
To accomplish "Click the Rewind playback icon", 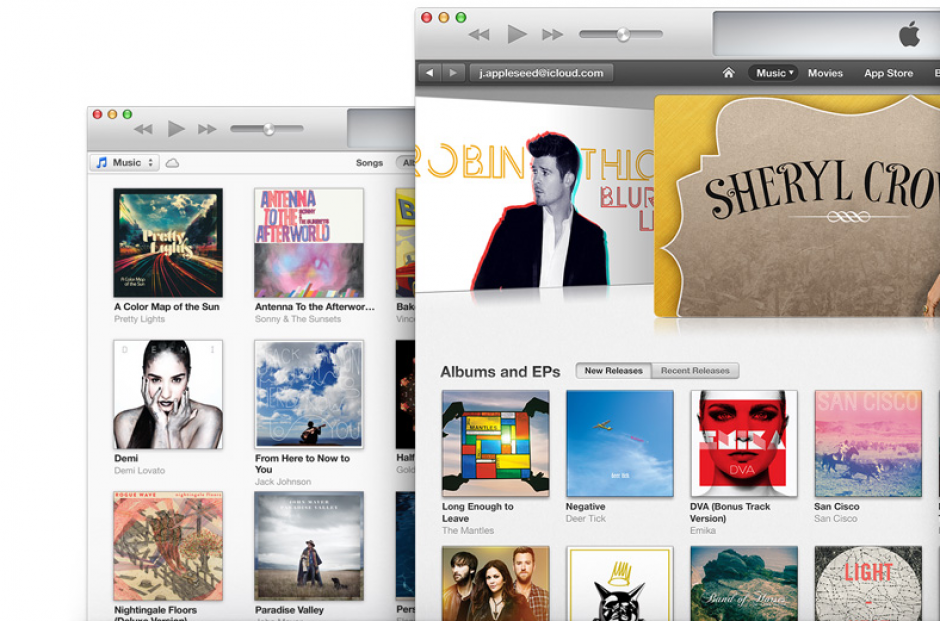I will (x=478, y=32).
